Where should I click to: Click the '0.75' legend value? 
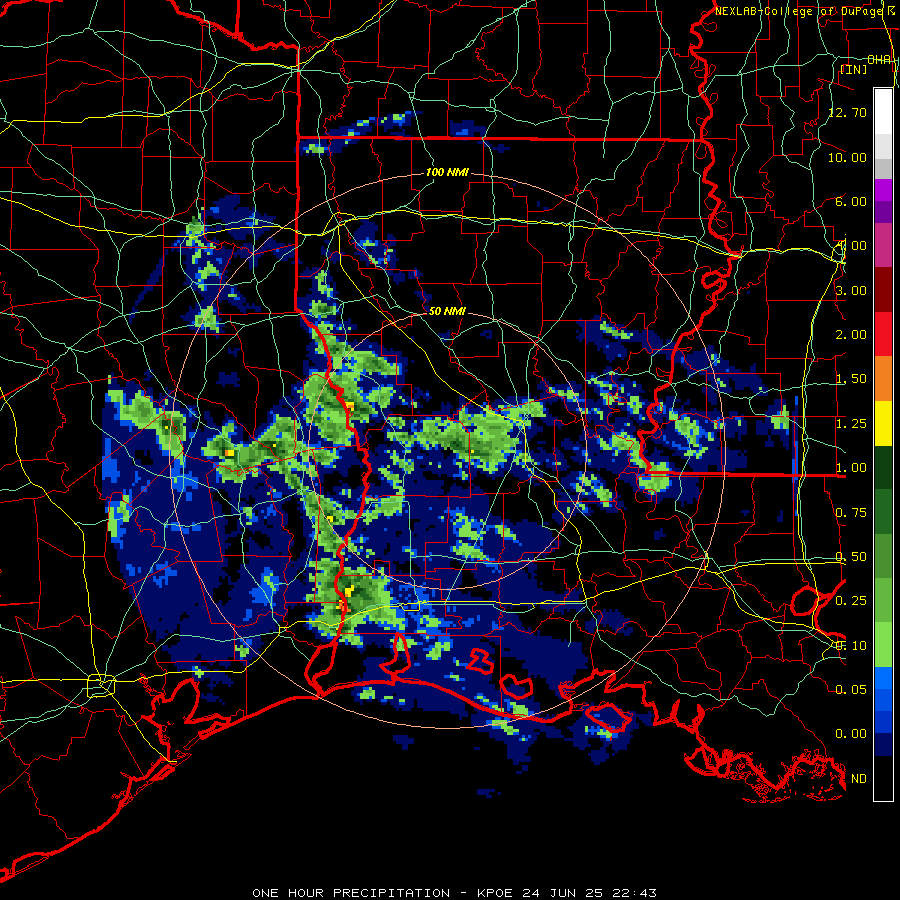[x=851, y=513]
